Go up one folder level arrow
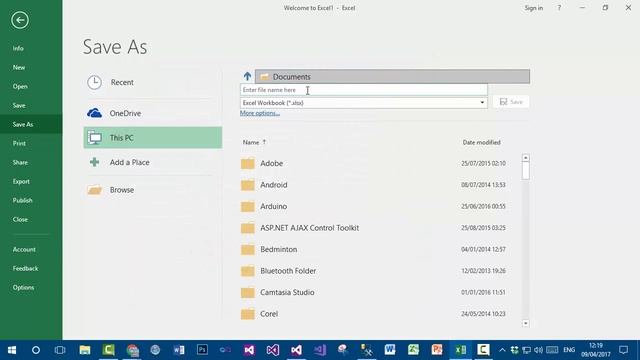The image size is (640, 360). pos(247,76)
